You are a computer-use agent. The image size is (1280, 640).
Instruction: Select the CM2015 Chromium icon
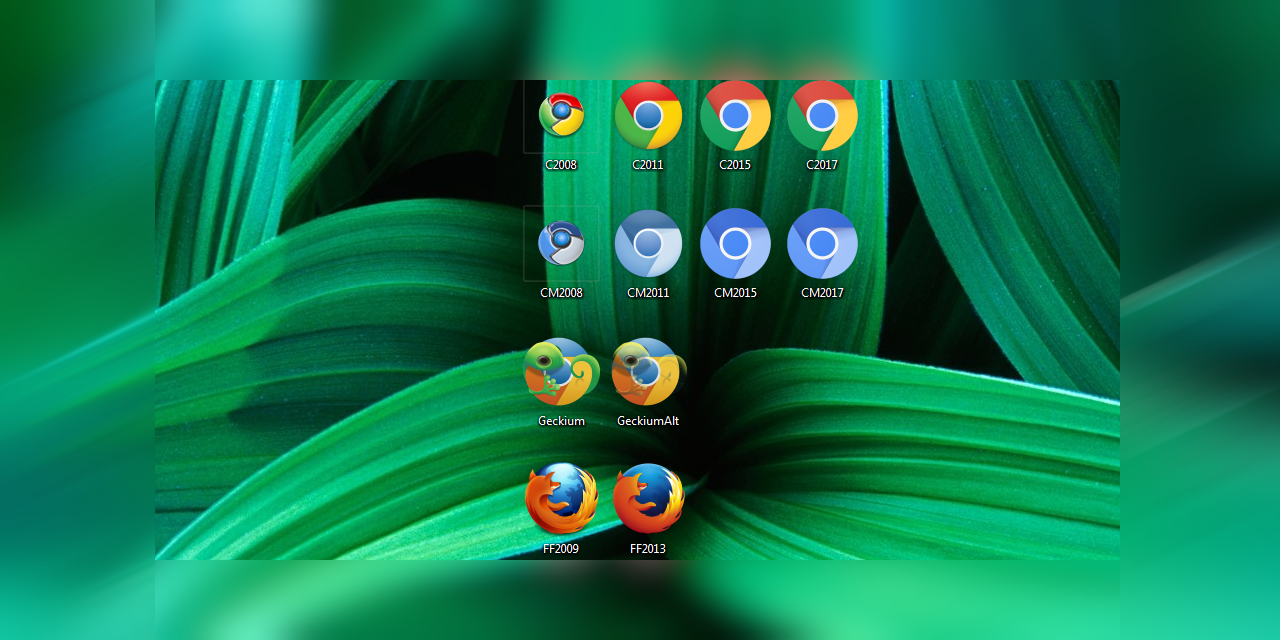735,243
